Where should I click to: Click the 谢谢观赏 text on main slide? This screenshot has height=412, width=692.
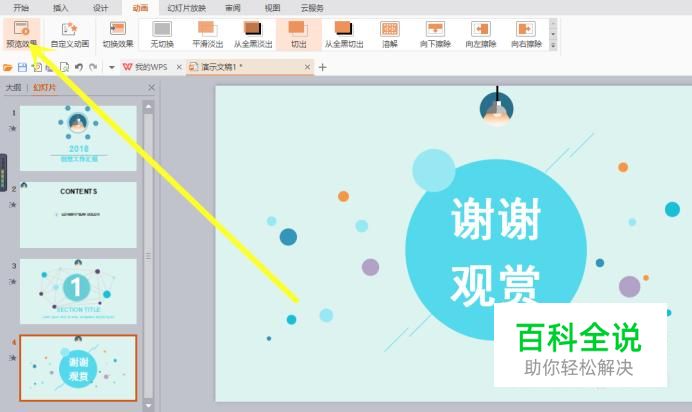click(x=496, y=251)
